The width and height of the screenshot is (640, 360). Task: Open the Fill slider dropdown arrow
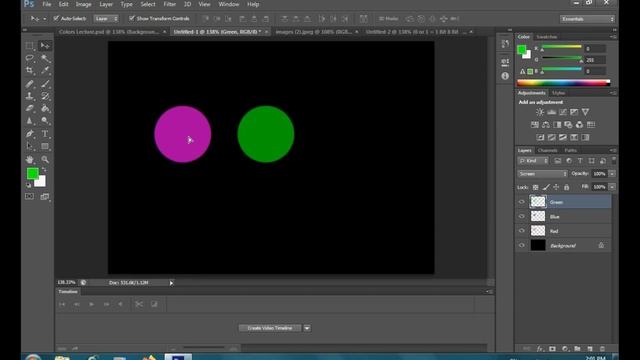(x=612, y=187)
